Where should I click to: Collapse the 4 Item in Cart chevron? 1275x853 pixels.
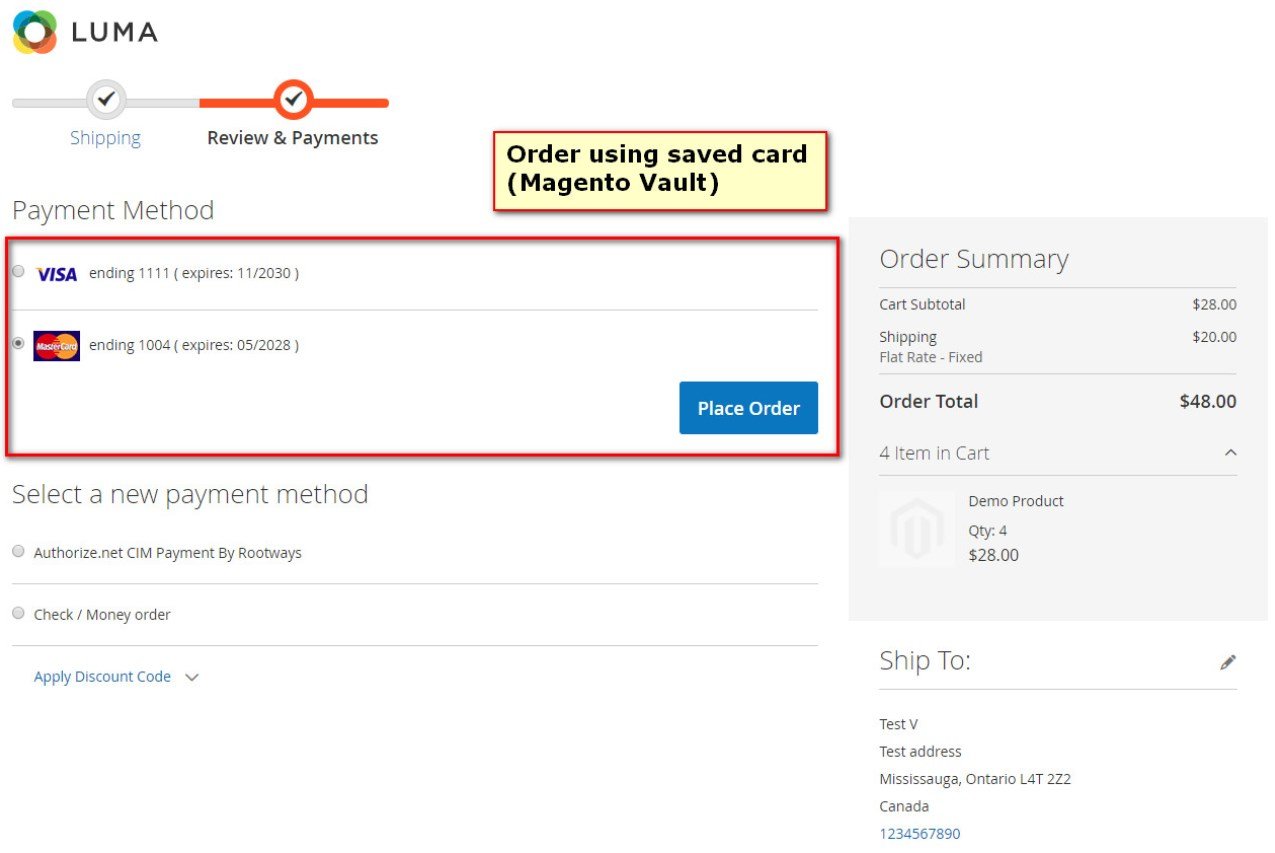pyautogui.click(x=1230, y=453)
